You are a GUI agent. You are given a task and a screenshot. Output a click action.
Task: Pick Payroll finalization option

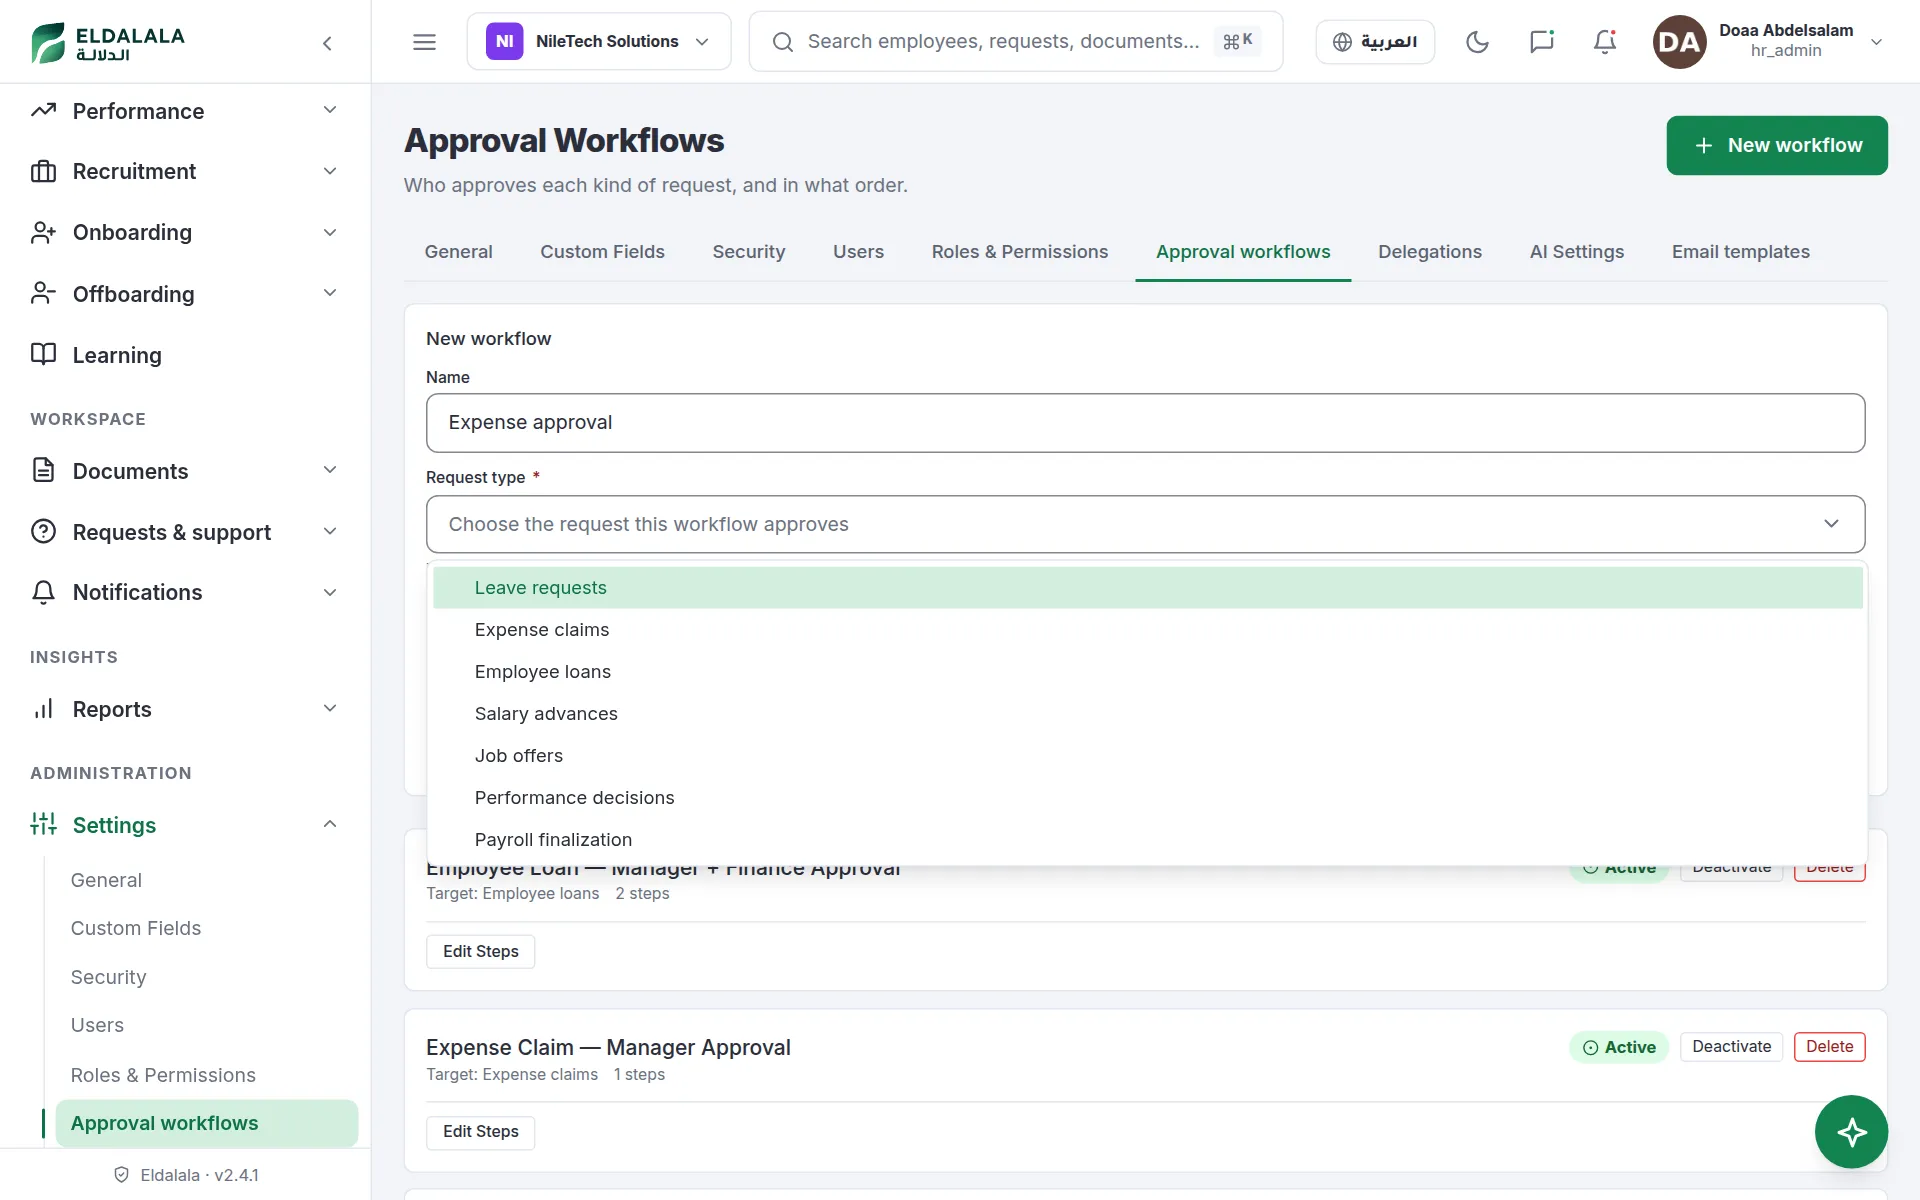click(1147, 840)
